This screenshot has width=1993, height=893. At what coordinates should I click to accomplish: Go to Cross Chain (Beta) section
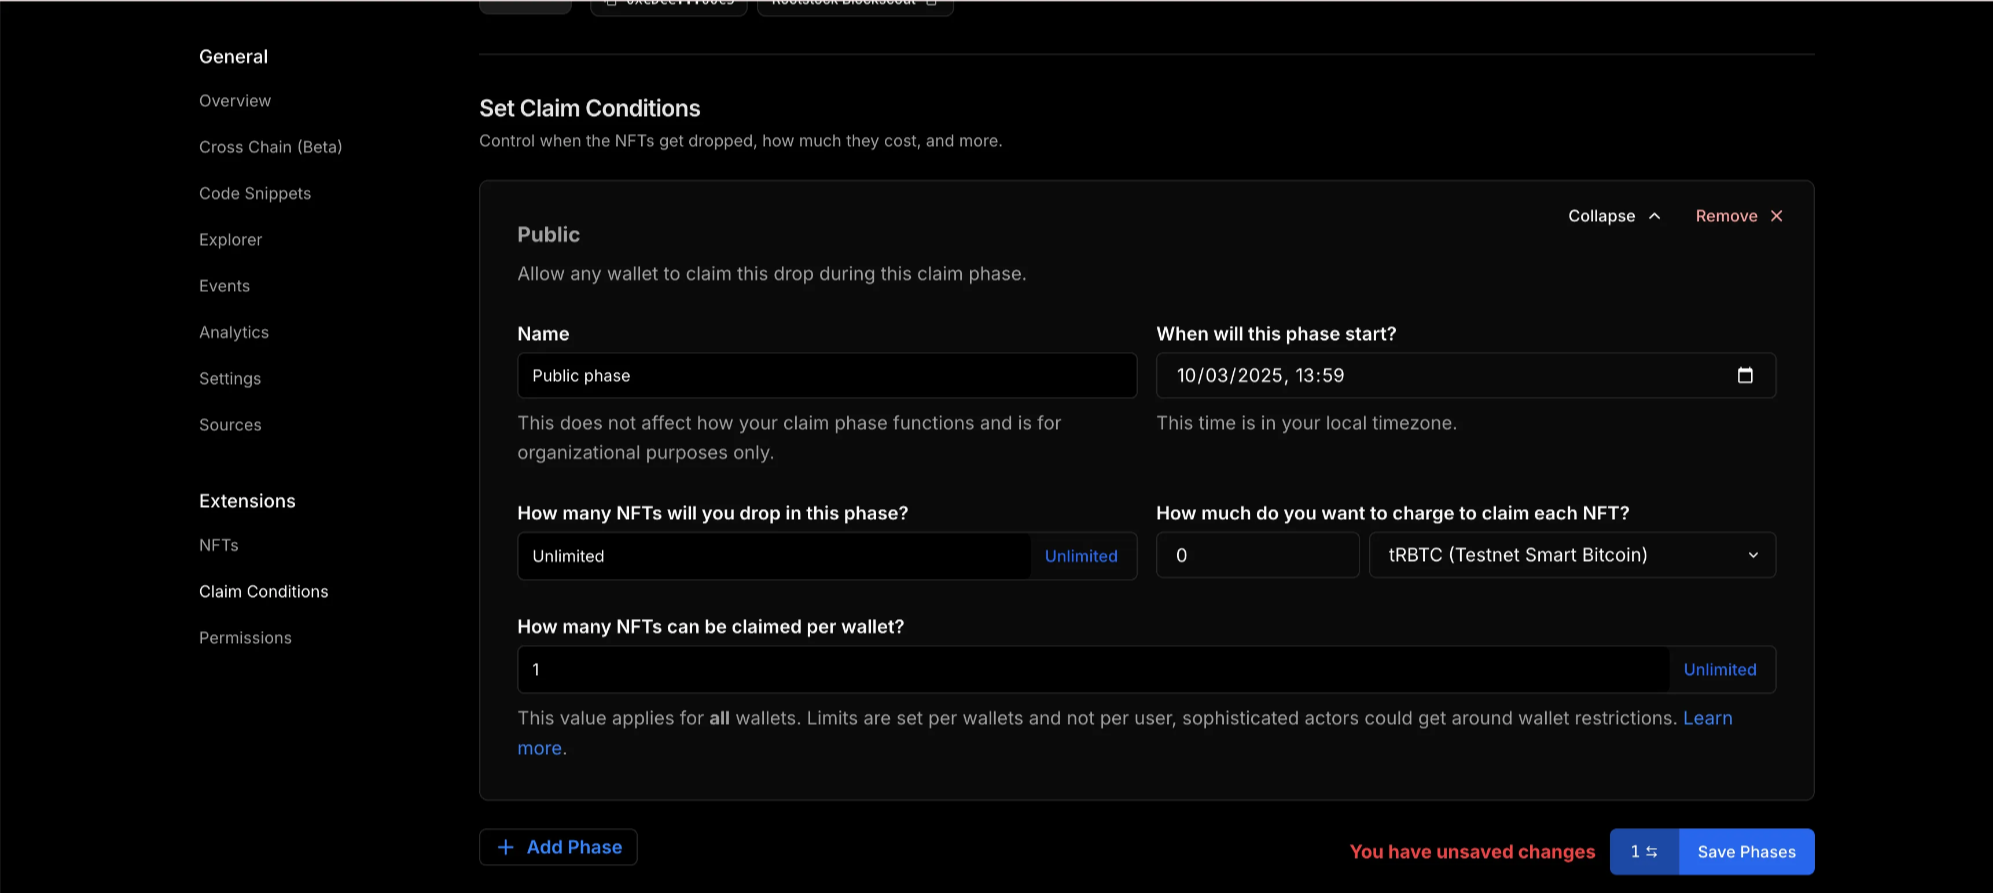[270, 147]
